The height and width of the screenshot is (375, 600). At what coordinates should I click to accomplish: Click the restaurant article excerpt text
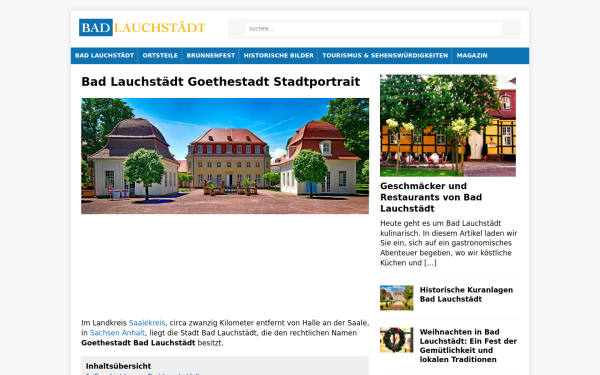pos(448,243)
